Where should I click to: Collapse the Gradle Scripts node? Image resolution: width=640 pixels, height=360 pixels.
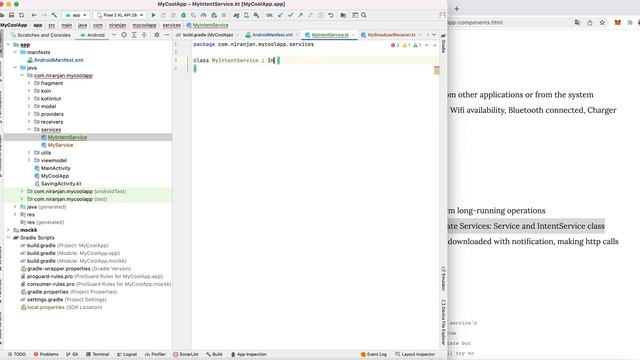pyautogui.click(x=8, y=238)
